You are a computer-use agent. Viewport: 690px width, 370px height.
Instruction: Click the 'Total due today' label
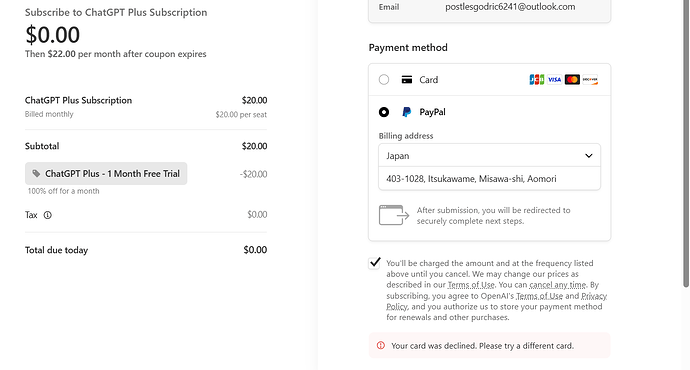pyautogui.click(x=56, y=250)
